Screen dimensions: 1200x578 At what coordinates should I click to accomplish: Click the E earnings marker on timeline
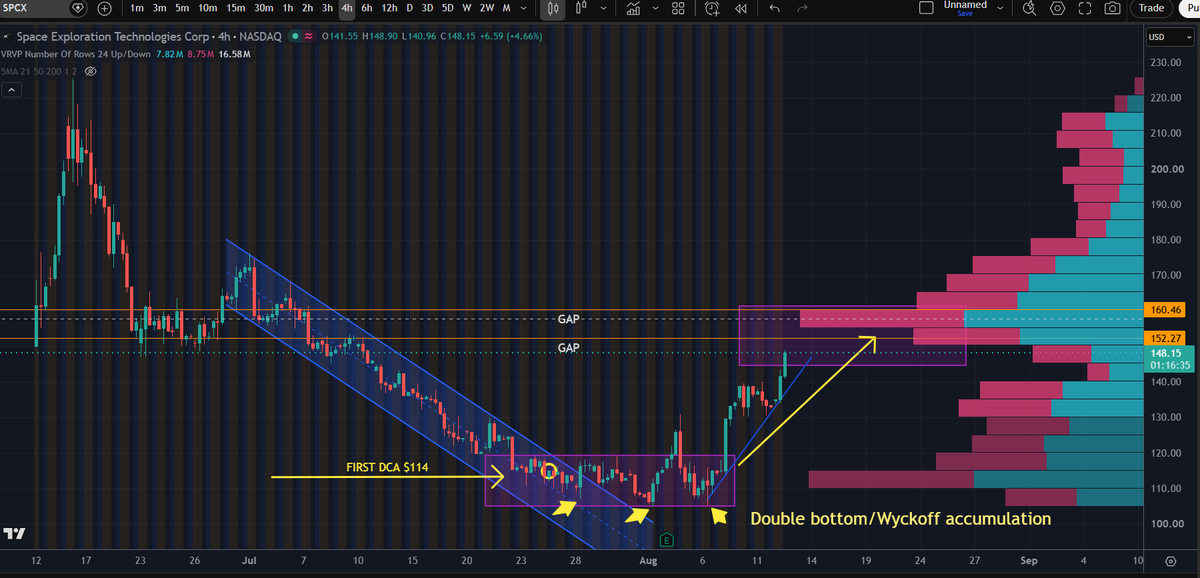point(666,540)
